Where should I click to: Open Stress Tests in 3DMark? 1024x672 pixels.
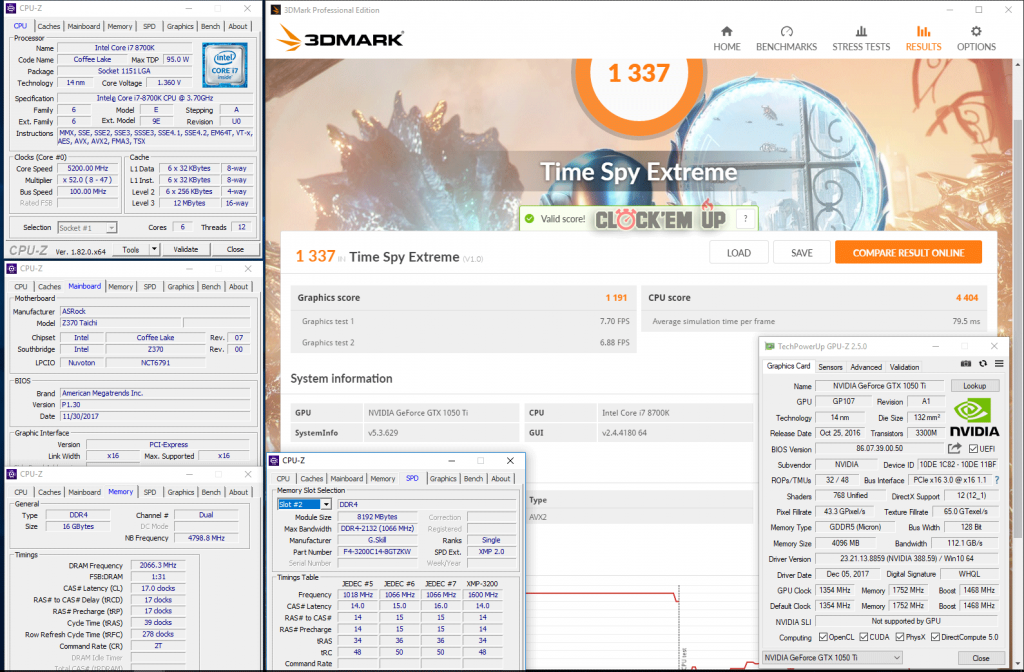pyautogui.click(x=861, y=38)
